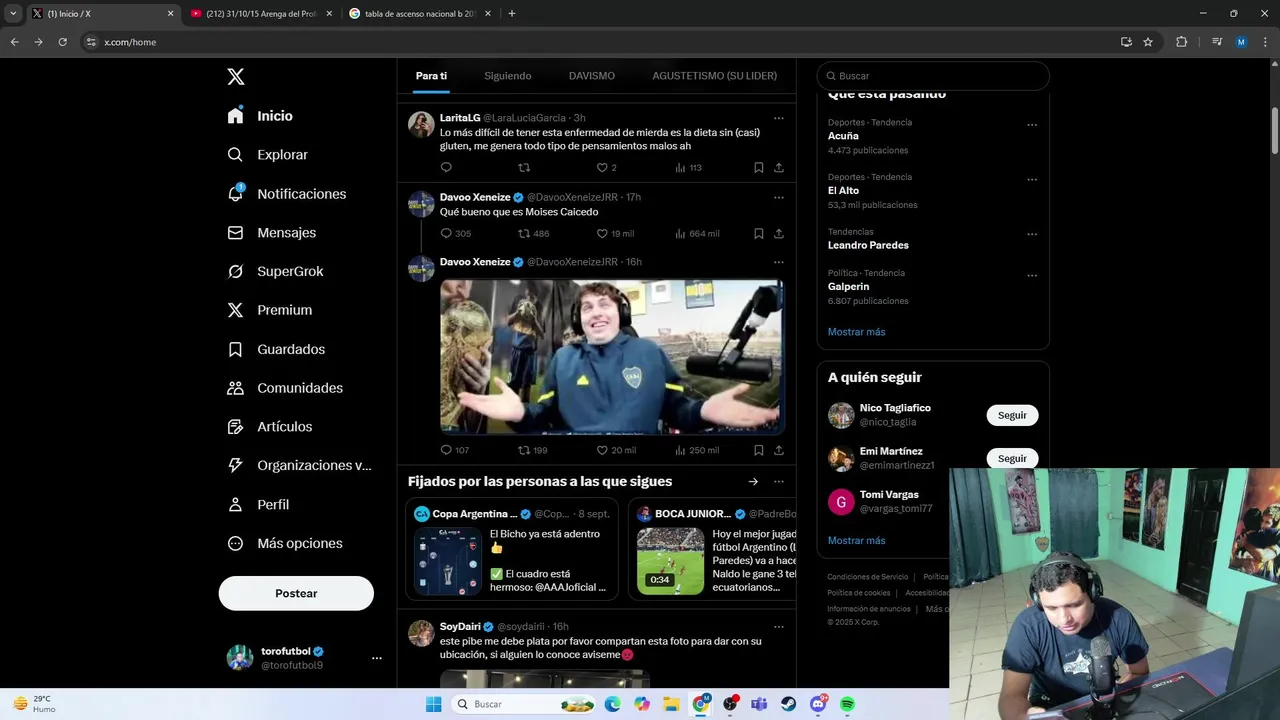Open Artículos in the sidebar

point(269,427)
